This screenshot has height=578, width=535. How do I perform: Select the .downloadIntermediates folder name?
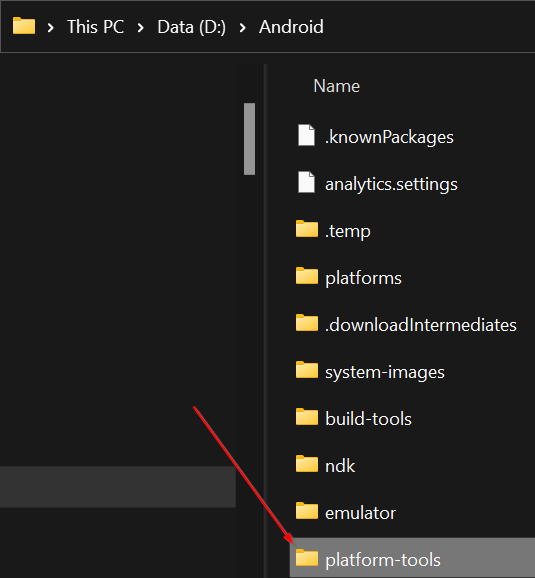(x=421, y=325)
